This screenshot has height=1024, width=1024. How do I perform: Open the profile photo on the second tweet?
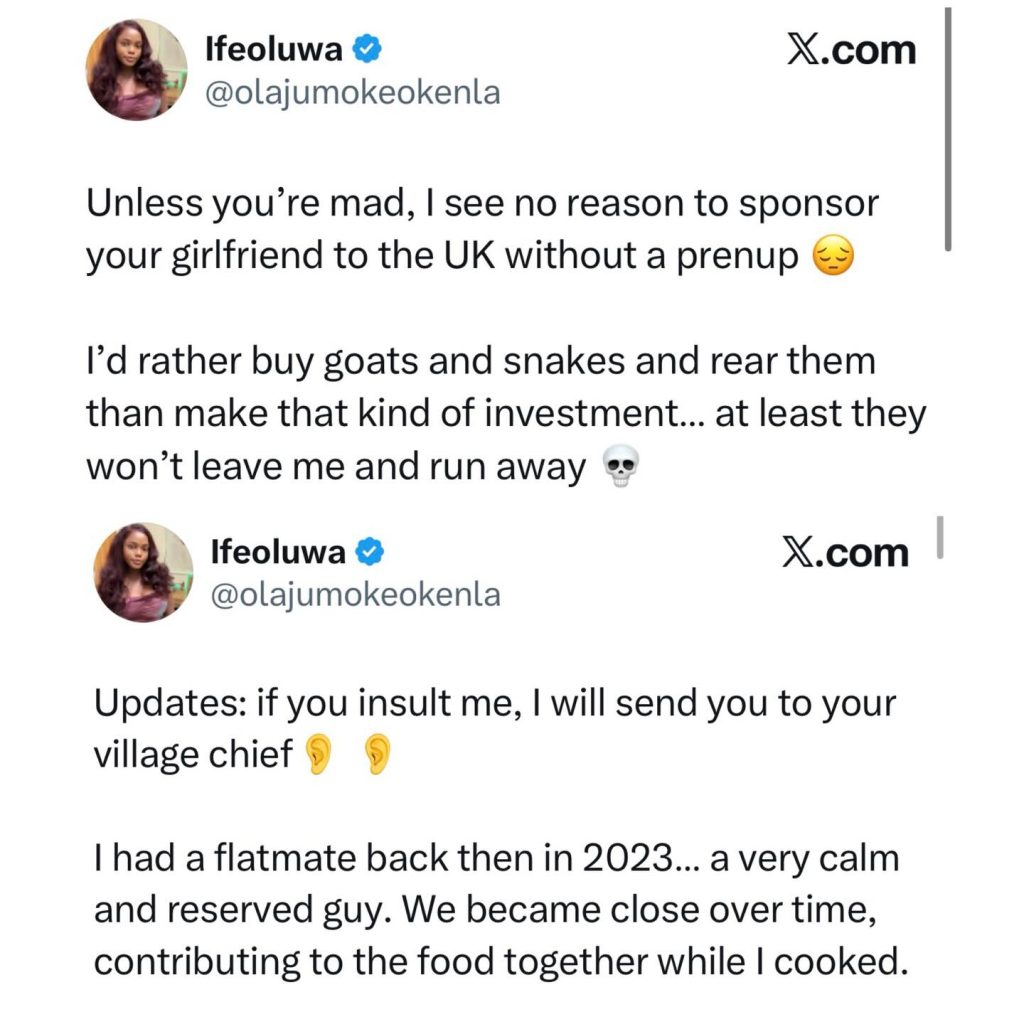tap(143, 571)
